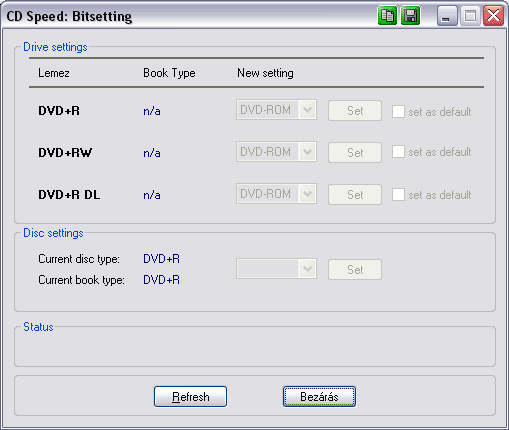The image size is (509, 430).
Task: Click the n/a value for DVD+R DL
Action: 152,195
